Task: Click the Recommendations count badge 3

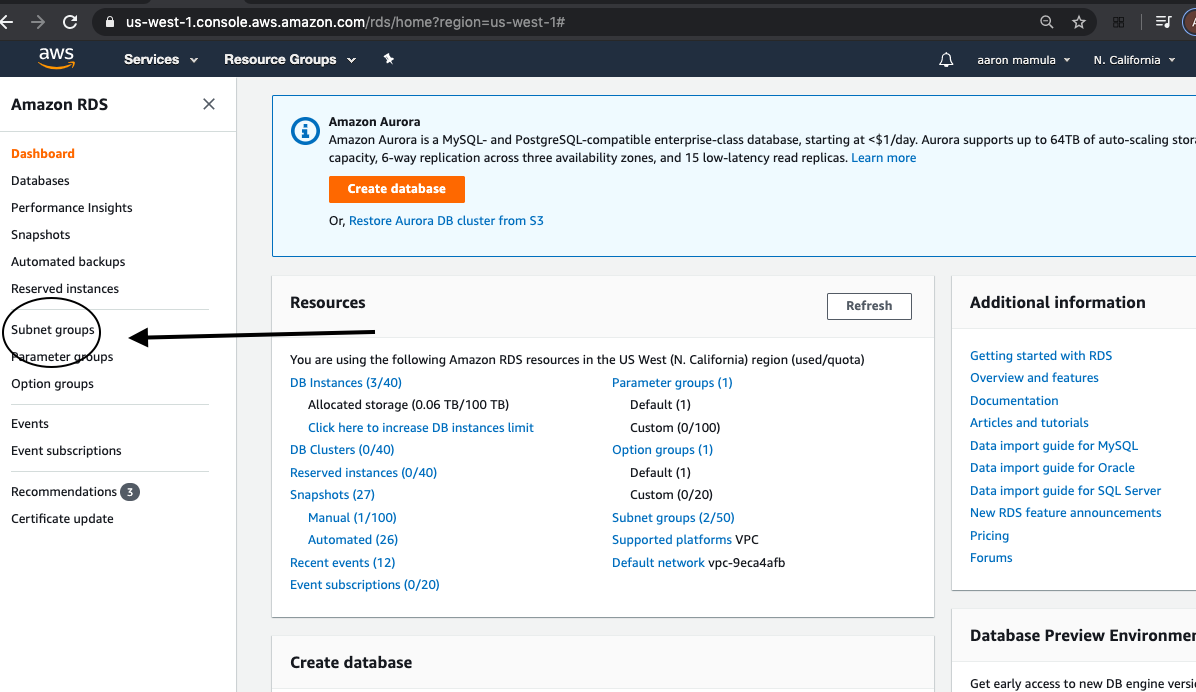Action: tap(130, 492)
